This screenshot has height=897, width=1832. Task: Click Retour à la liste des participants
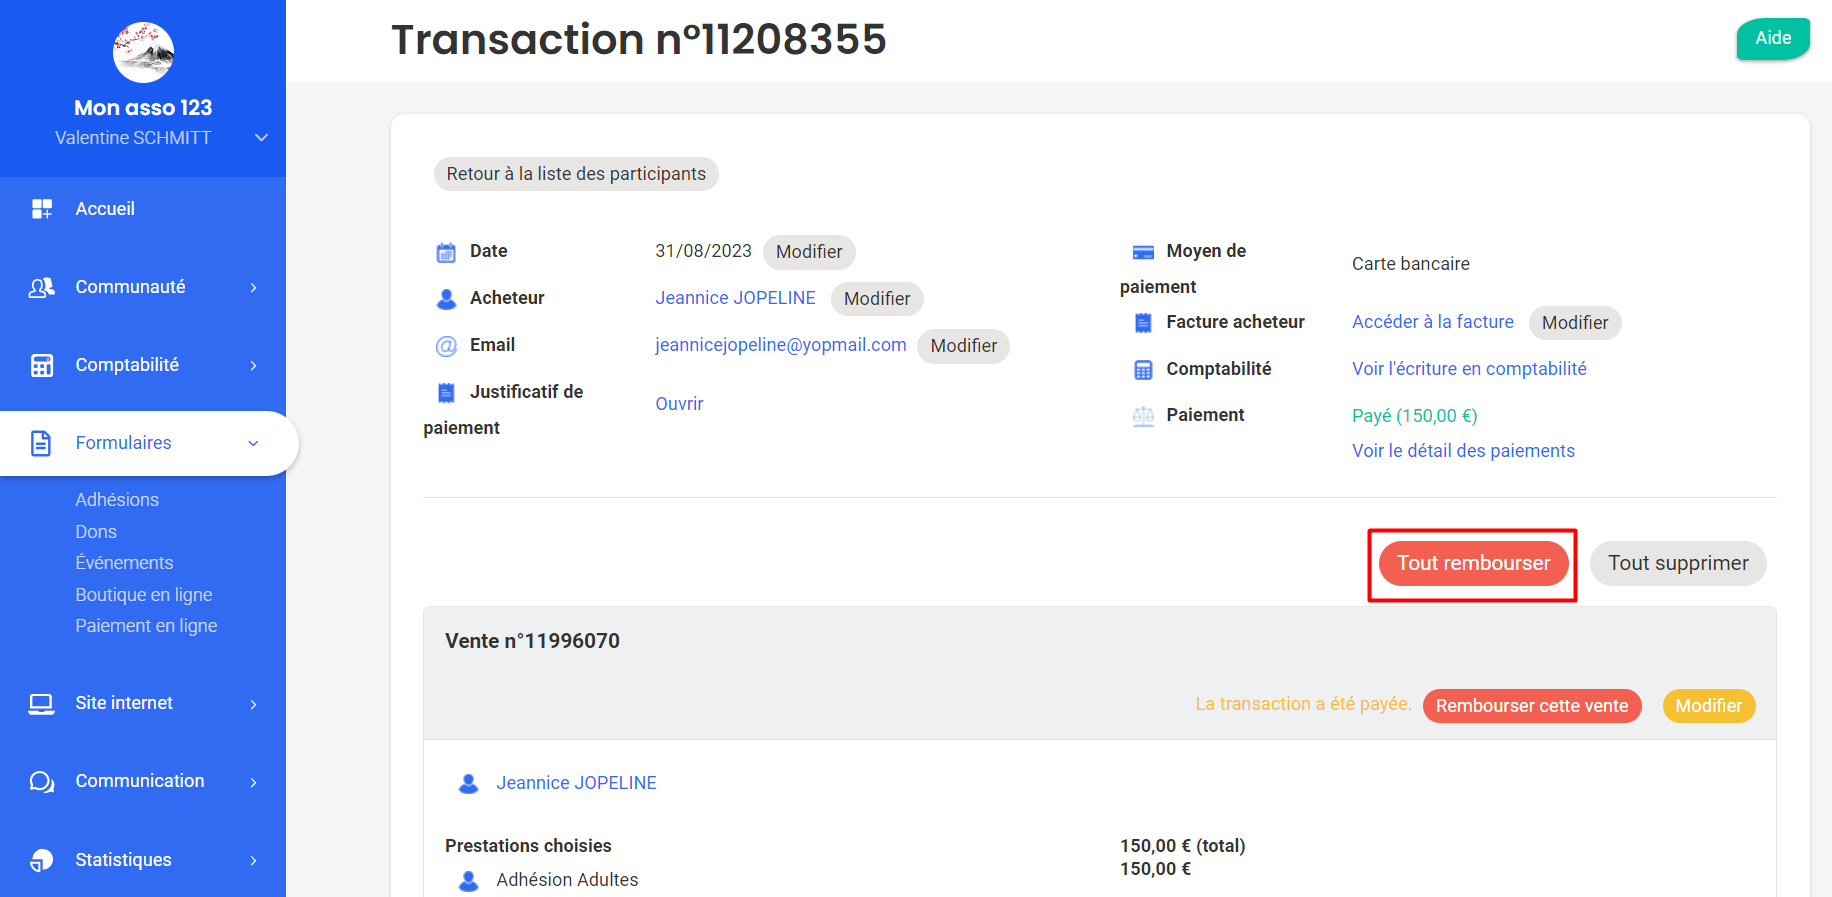click(x=576, y=174)
